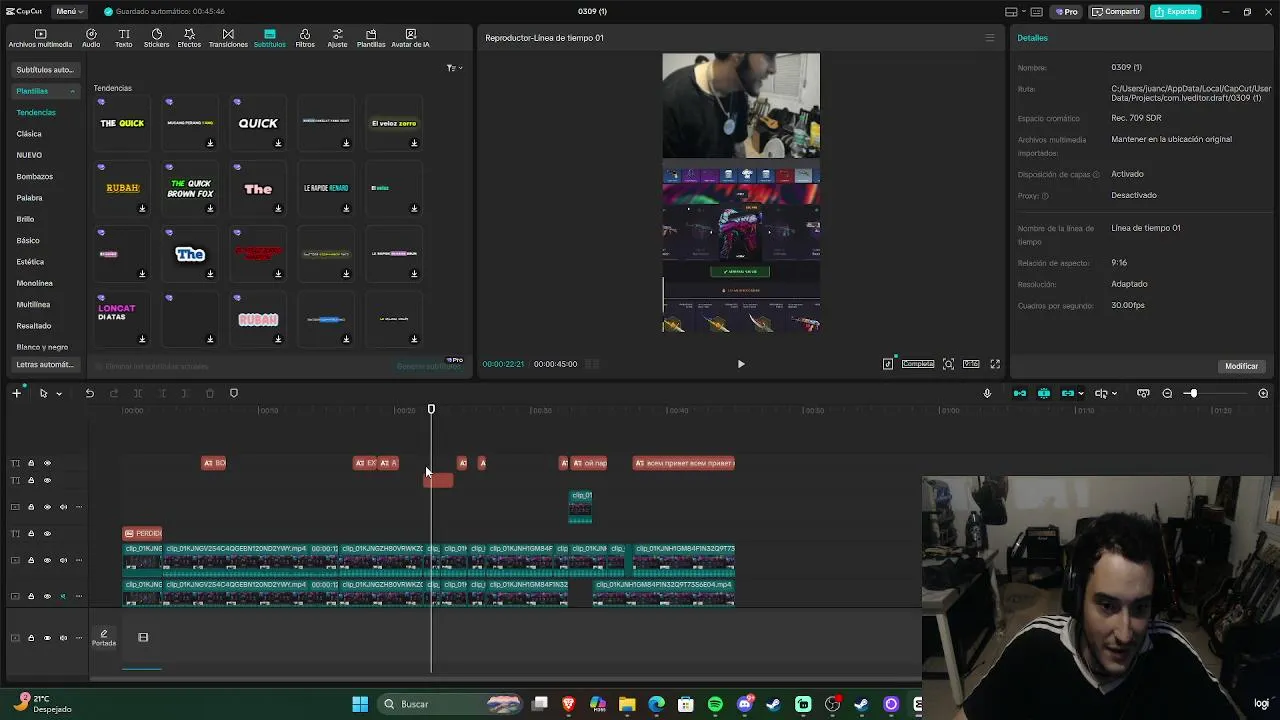Switch to the Audio tab
1280x720 pixels.
pyautogui.click(x=91, y=39)
